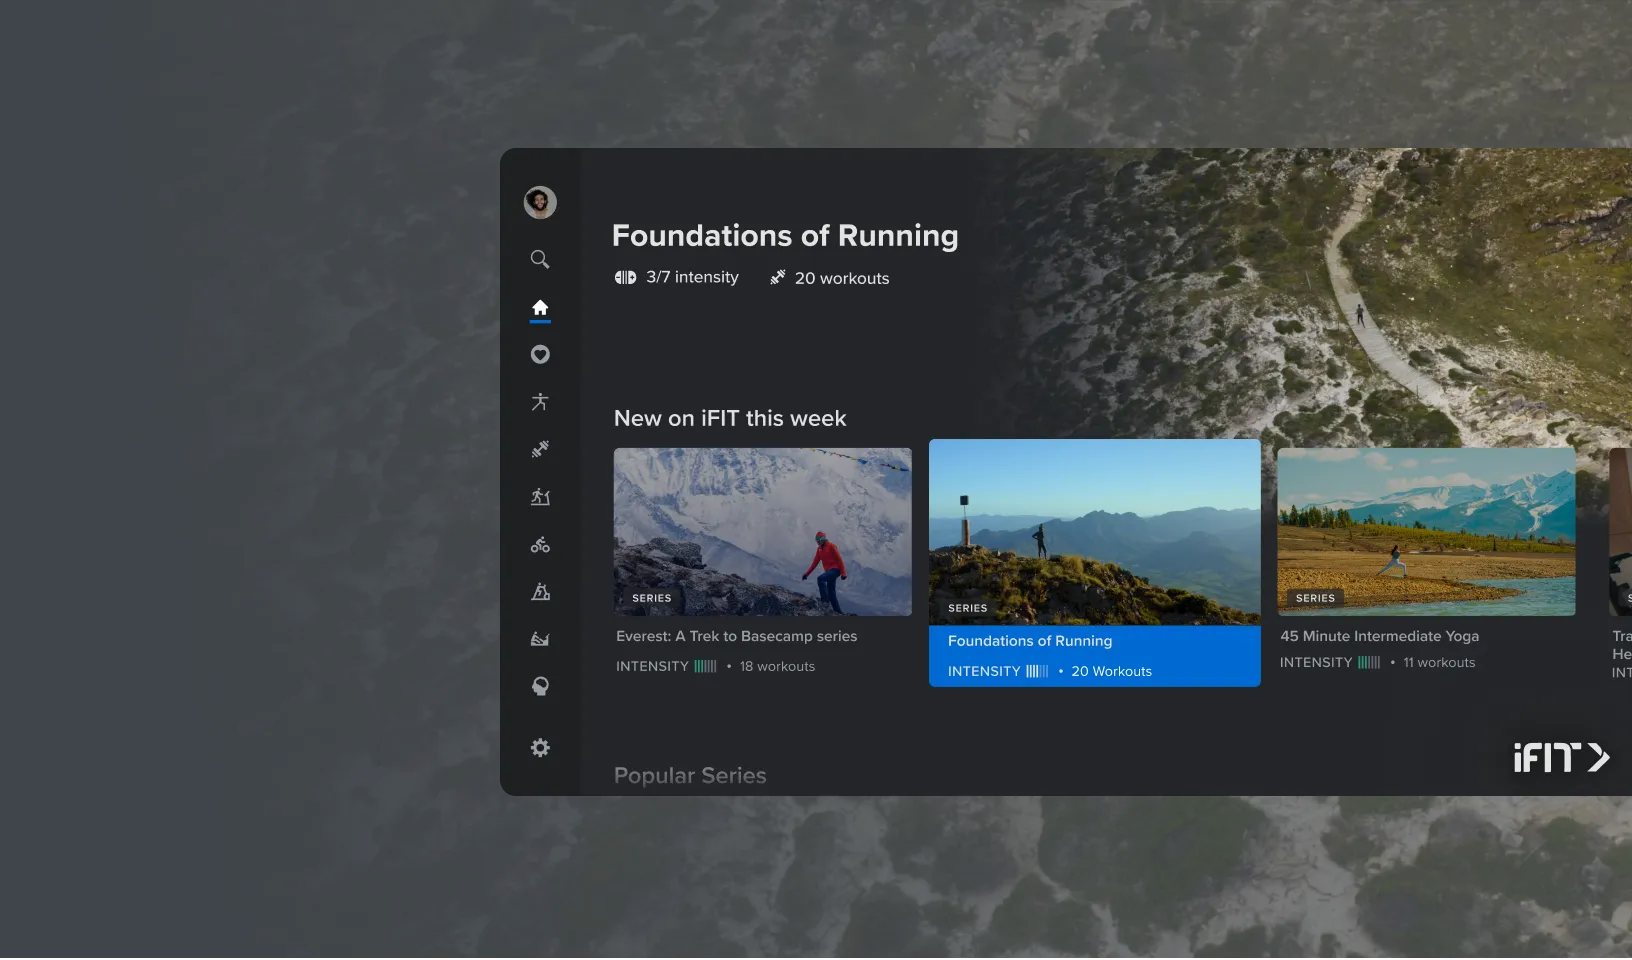Click SERIES badge on Everest thumbnail

[x=652, y=598]
